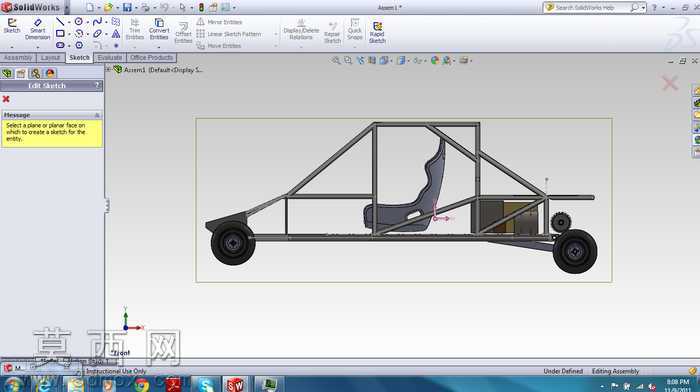Click the Offset Entities tool
The image size is (700, 392).
tap(183, 32)
